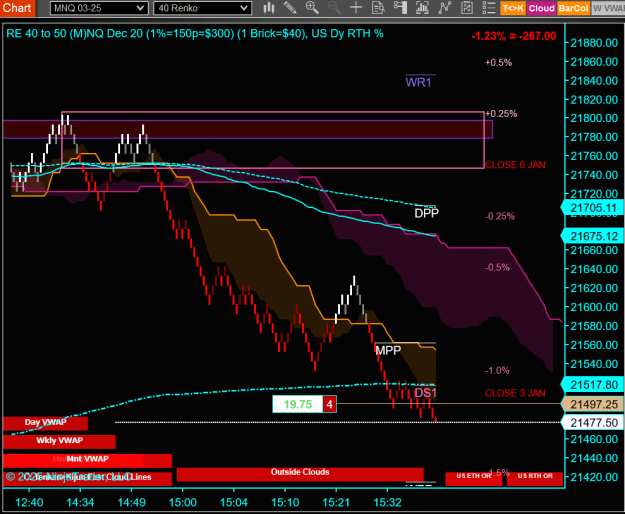This screenshot has height=514, width=625.
Task: Click the DPP pivot label
Action: click(426, 213)
